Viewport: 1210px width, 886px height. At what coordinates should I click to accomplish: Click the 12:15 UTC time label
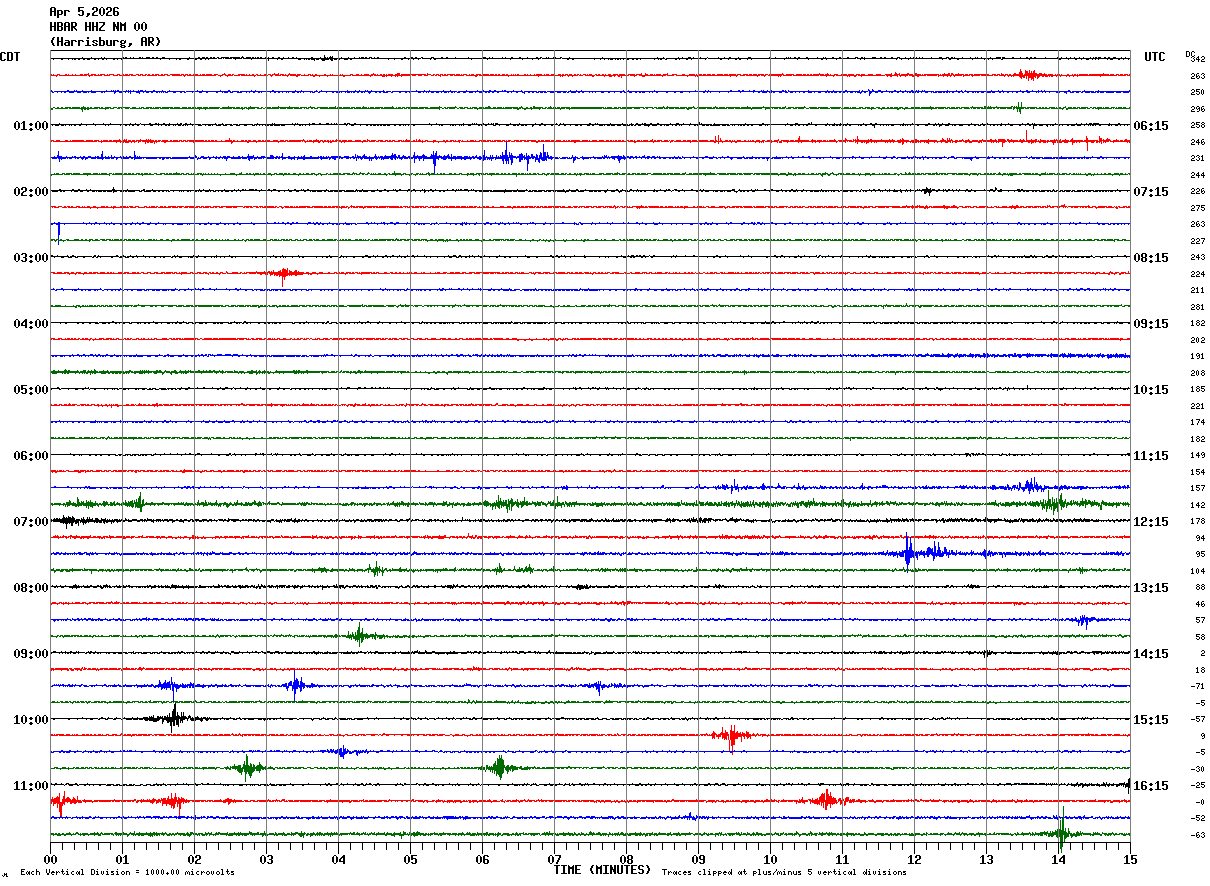1152,522
